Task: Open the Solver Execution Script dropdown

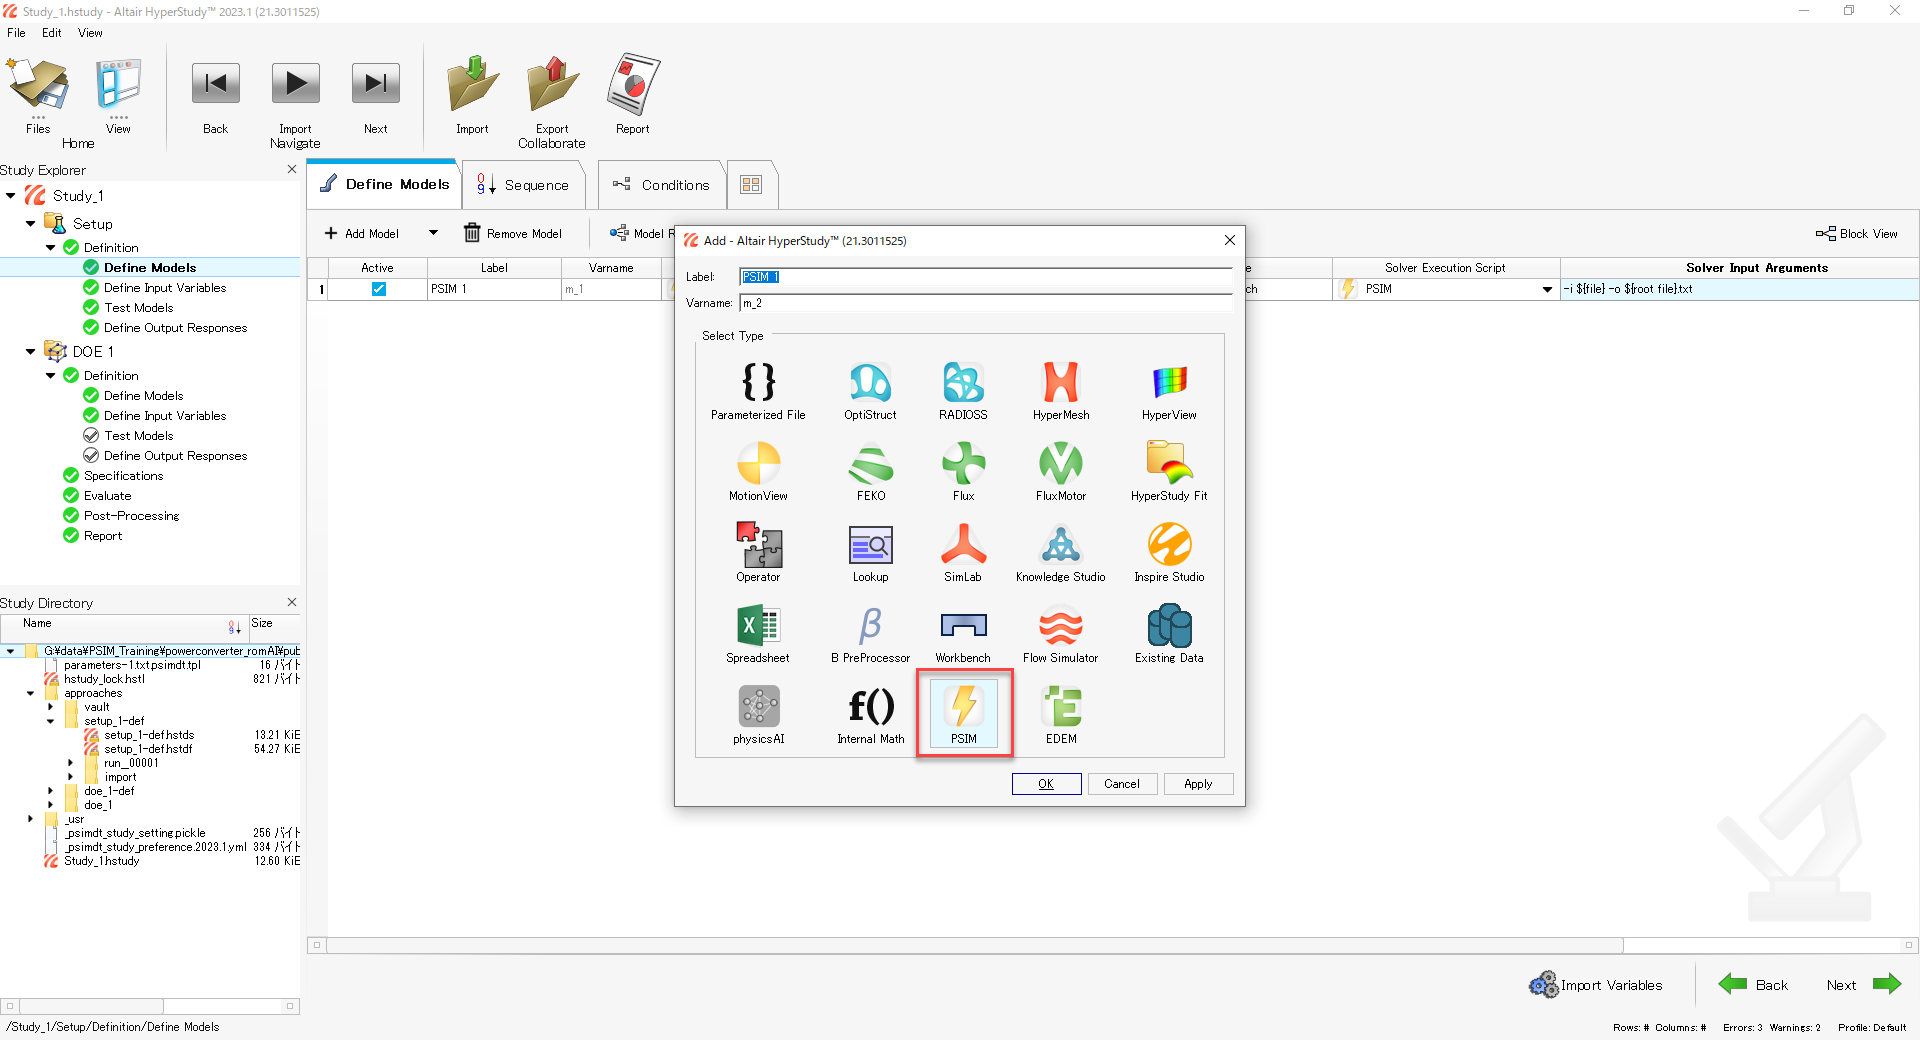Action: tap(1547, 289)
